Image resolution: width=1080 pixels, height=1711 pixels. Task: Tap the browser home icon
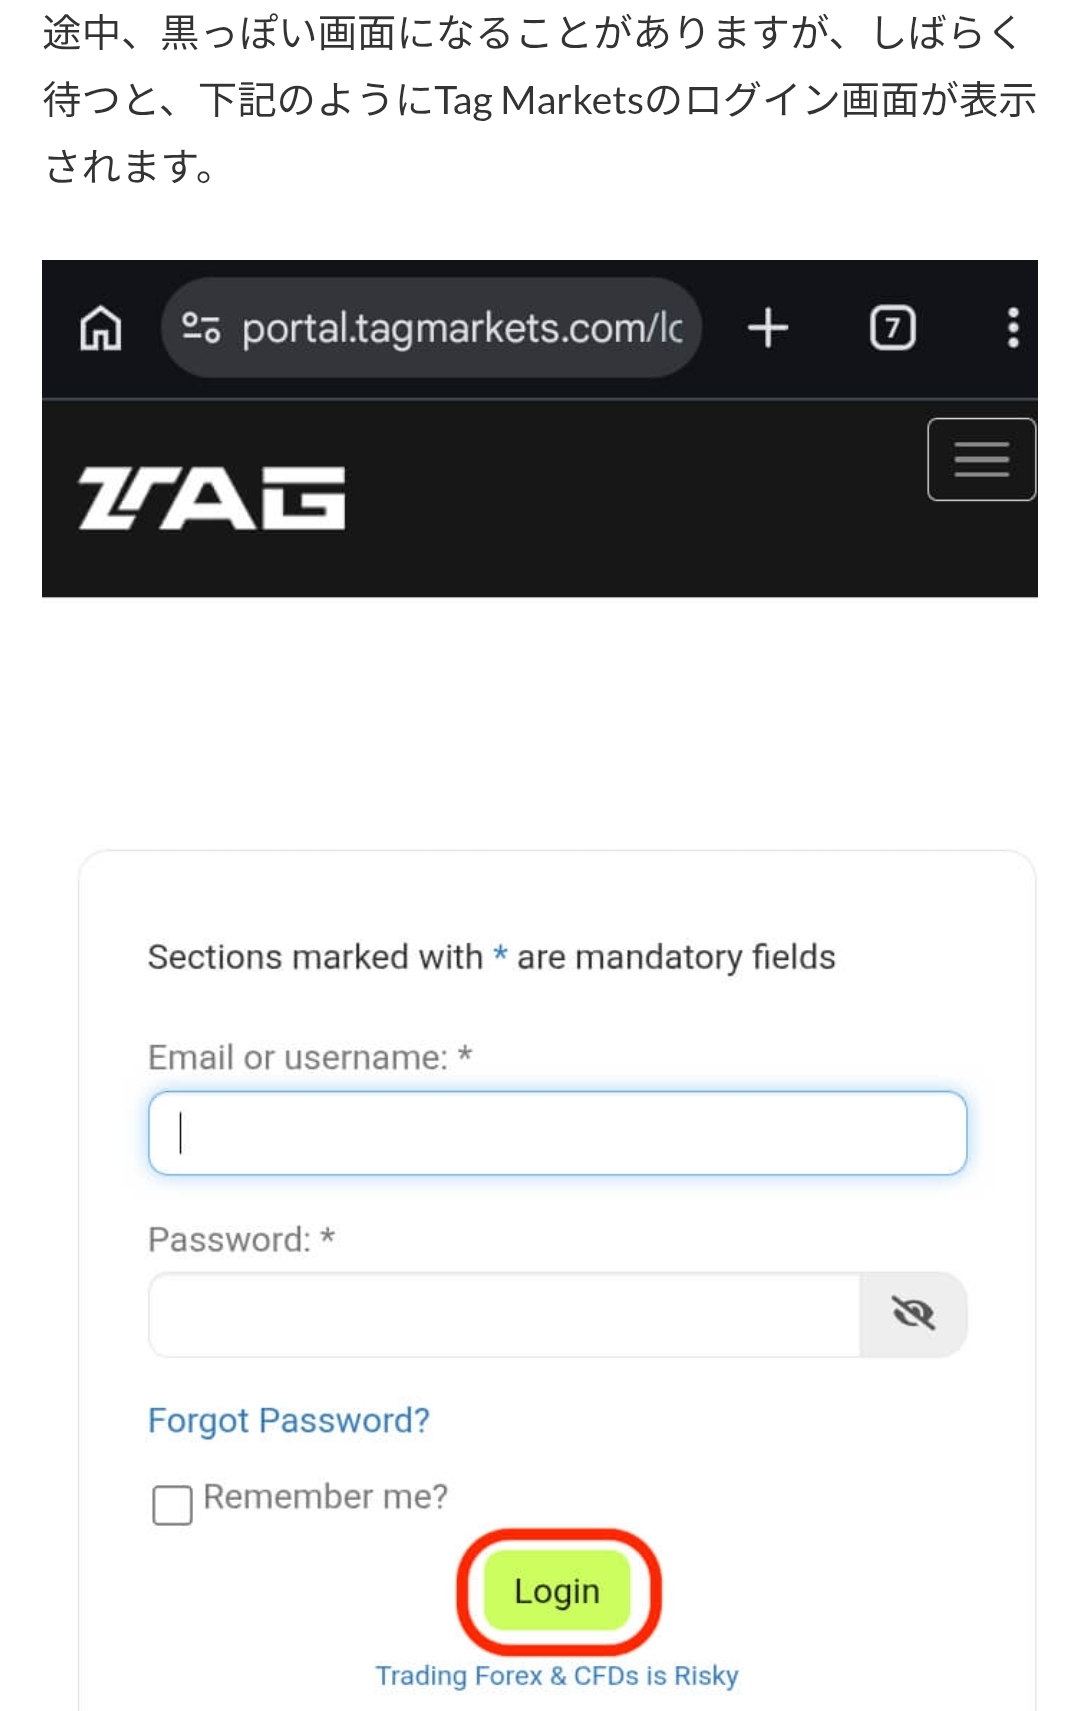coord(100,328)
